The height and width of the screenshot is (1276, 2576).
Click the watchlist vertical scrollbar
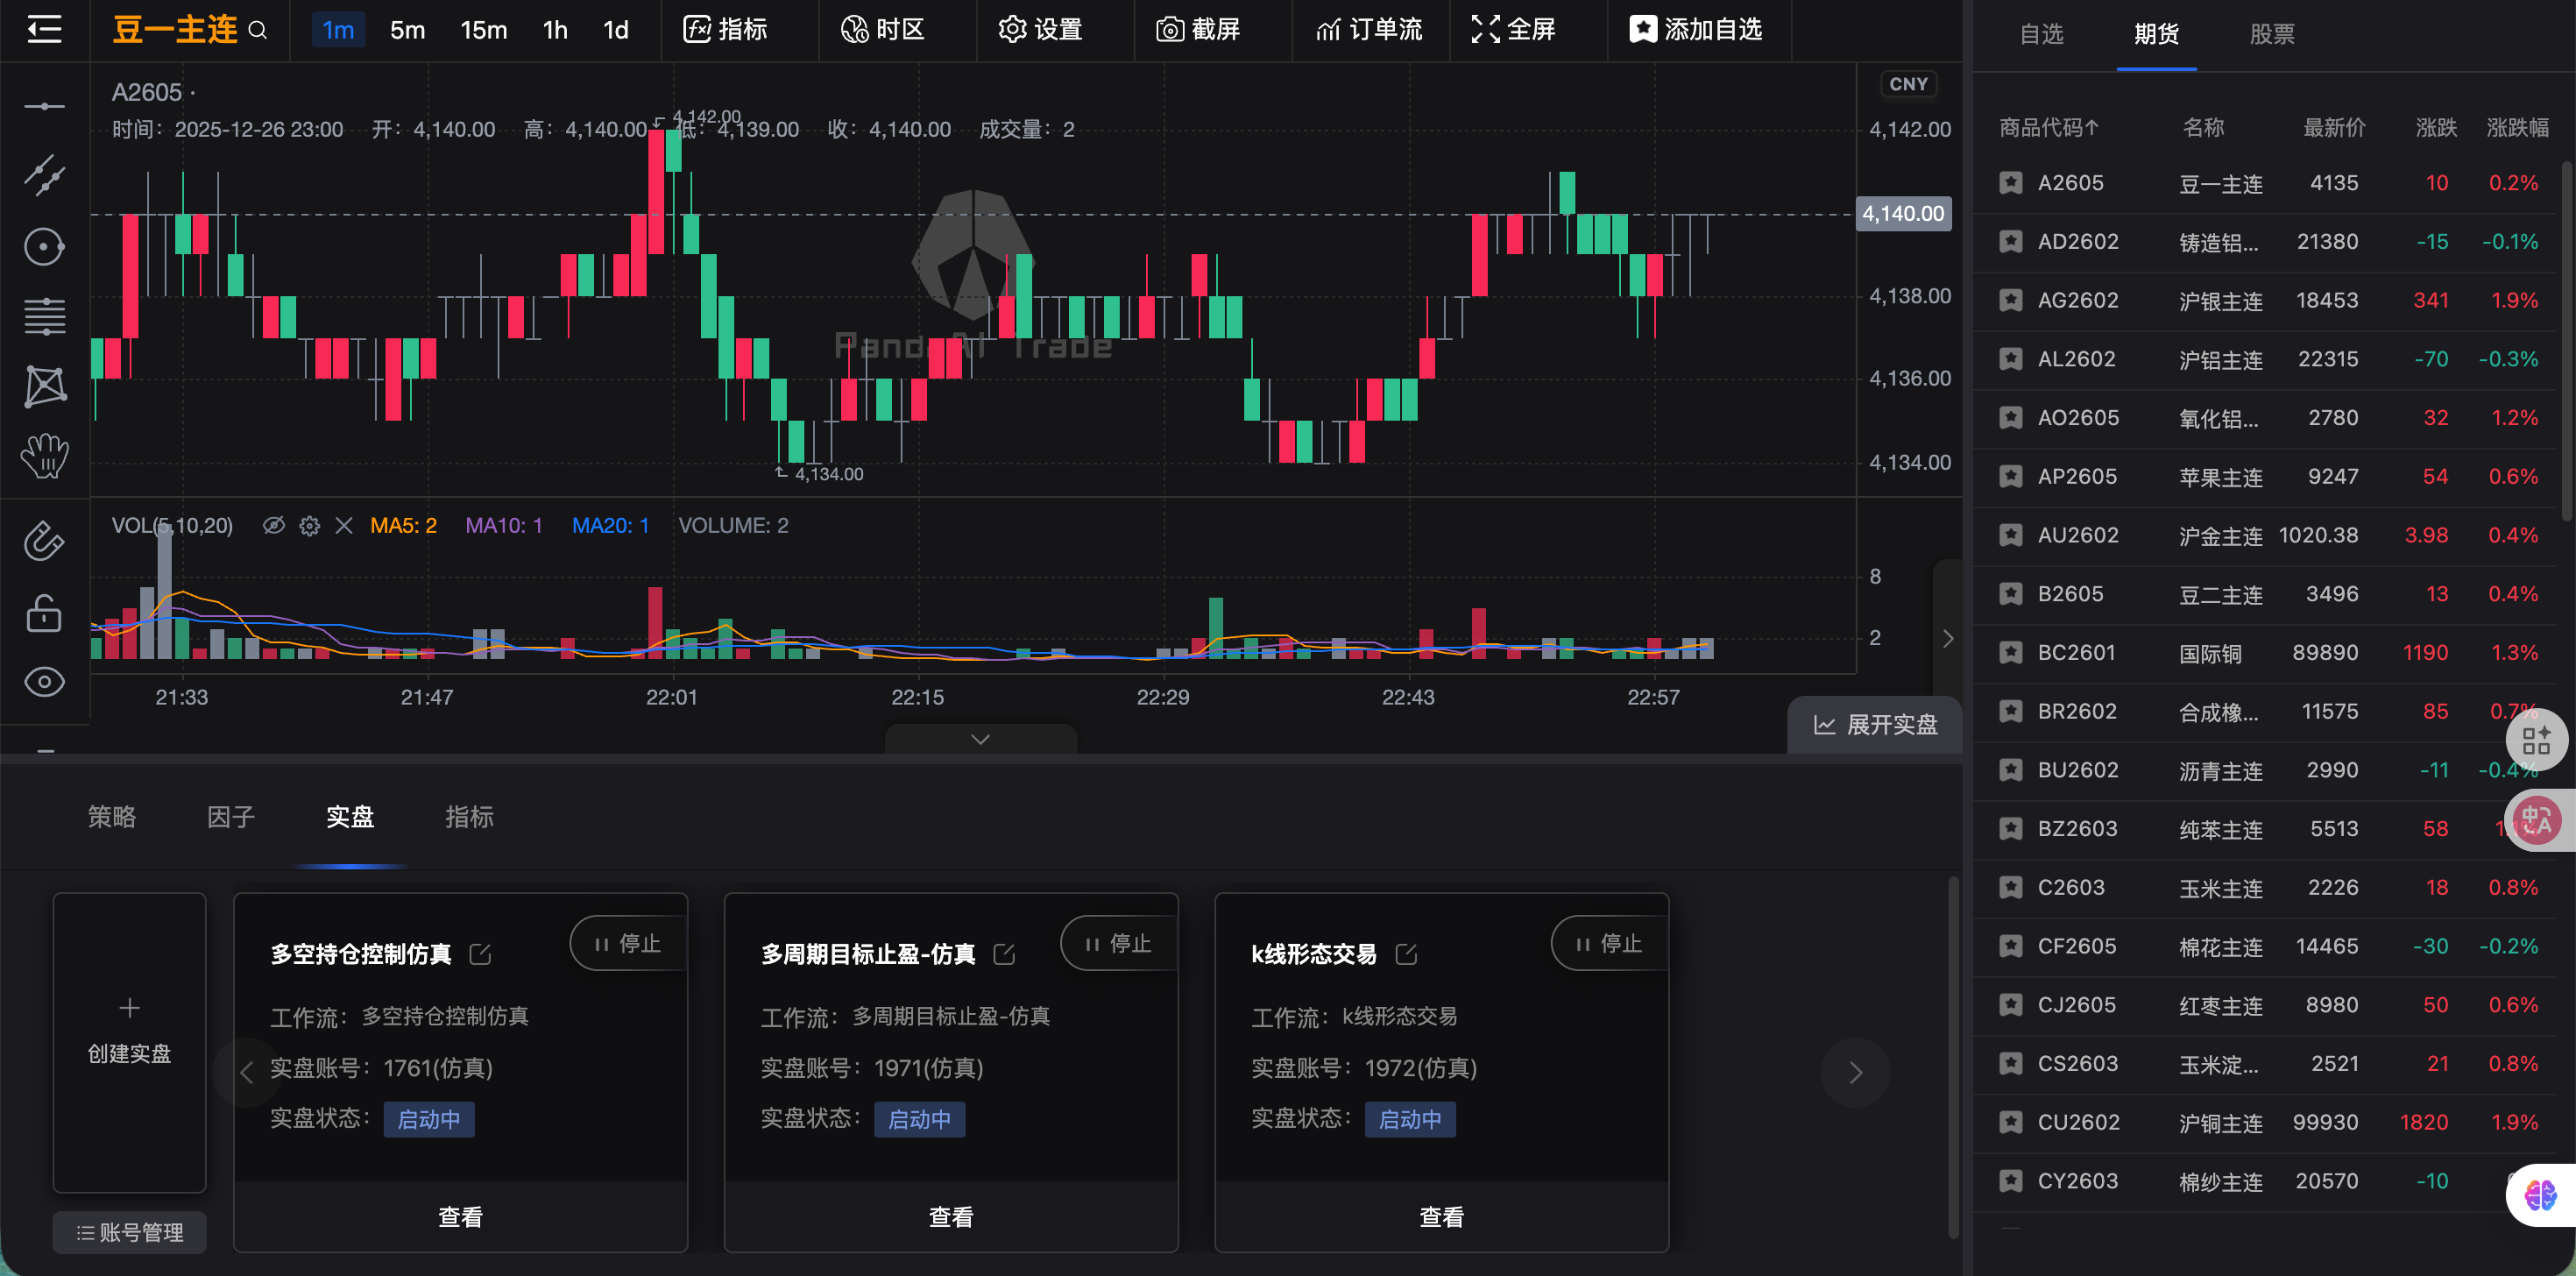pos(2567,340)
